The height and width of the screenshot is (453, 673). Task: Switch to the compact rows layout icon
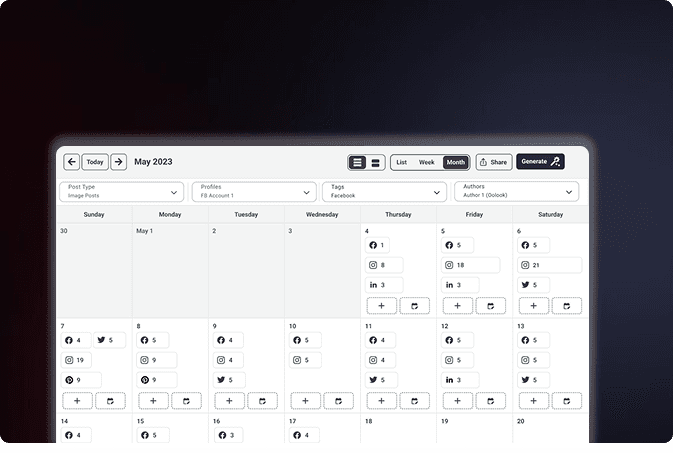(x=357, y=162)
